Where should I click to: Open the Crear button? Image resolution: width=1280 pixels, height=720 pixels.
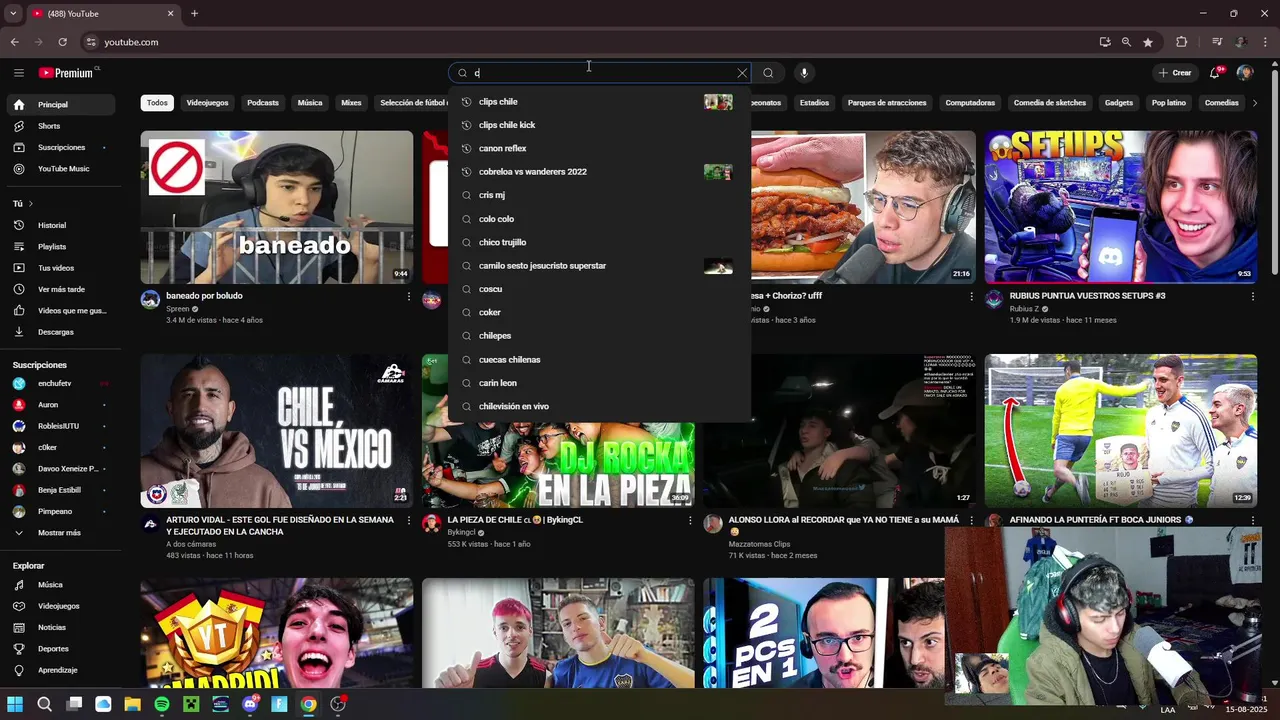pos(1175,73)
